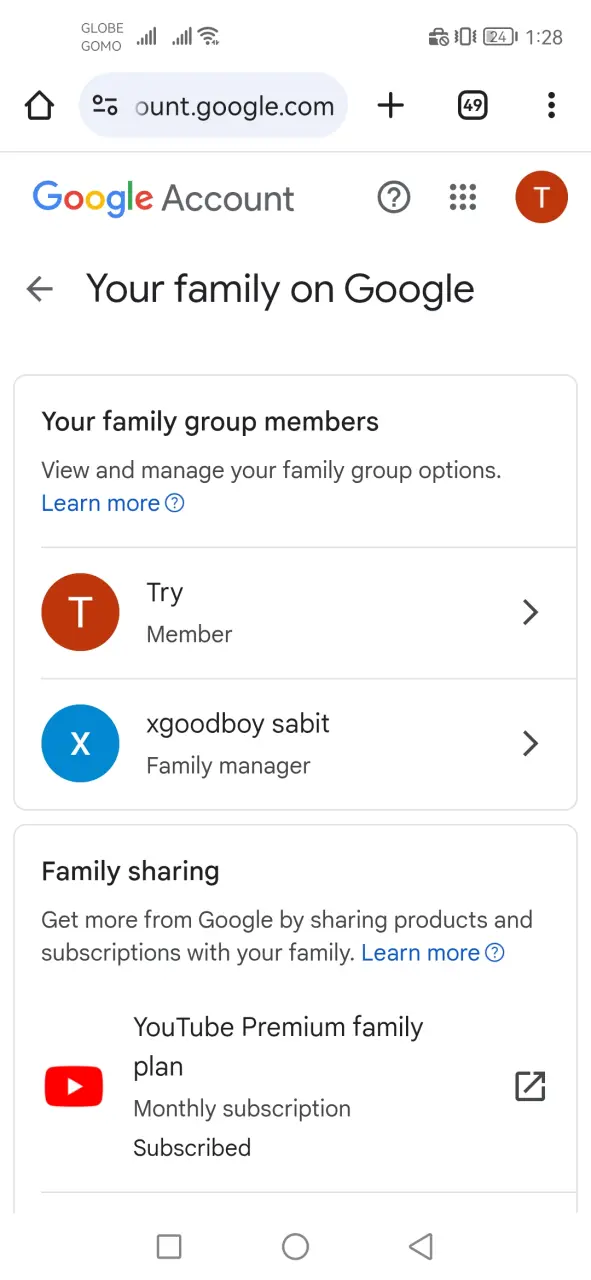Expand member Try with chevron
The width and height of the screenshot is (591, 1280).
pos(531,612)
